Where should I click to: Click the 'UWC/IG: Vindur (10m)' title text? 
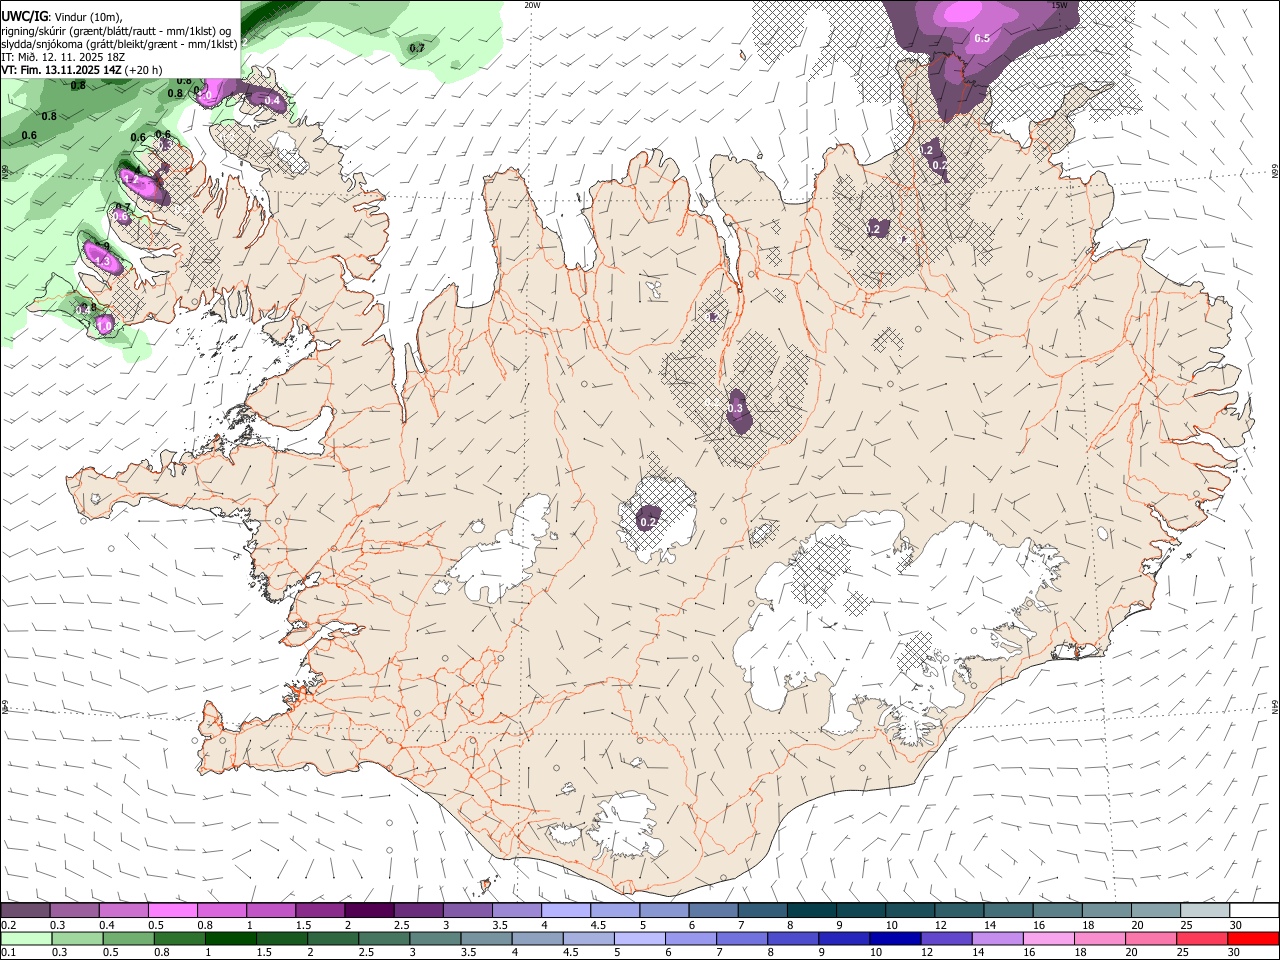(x=61, y=16)
